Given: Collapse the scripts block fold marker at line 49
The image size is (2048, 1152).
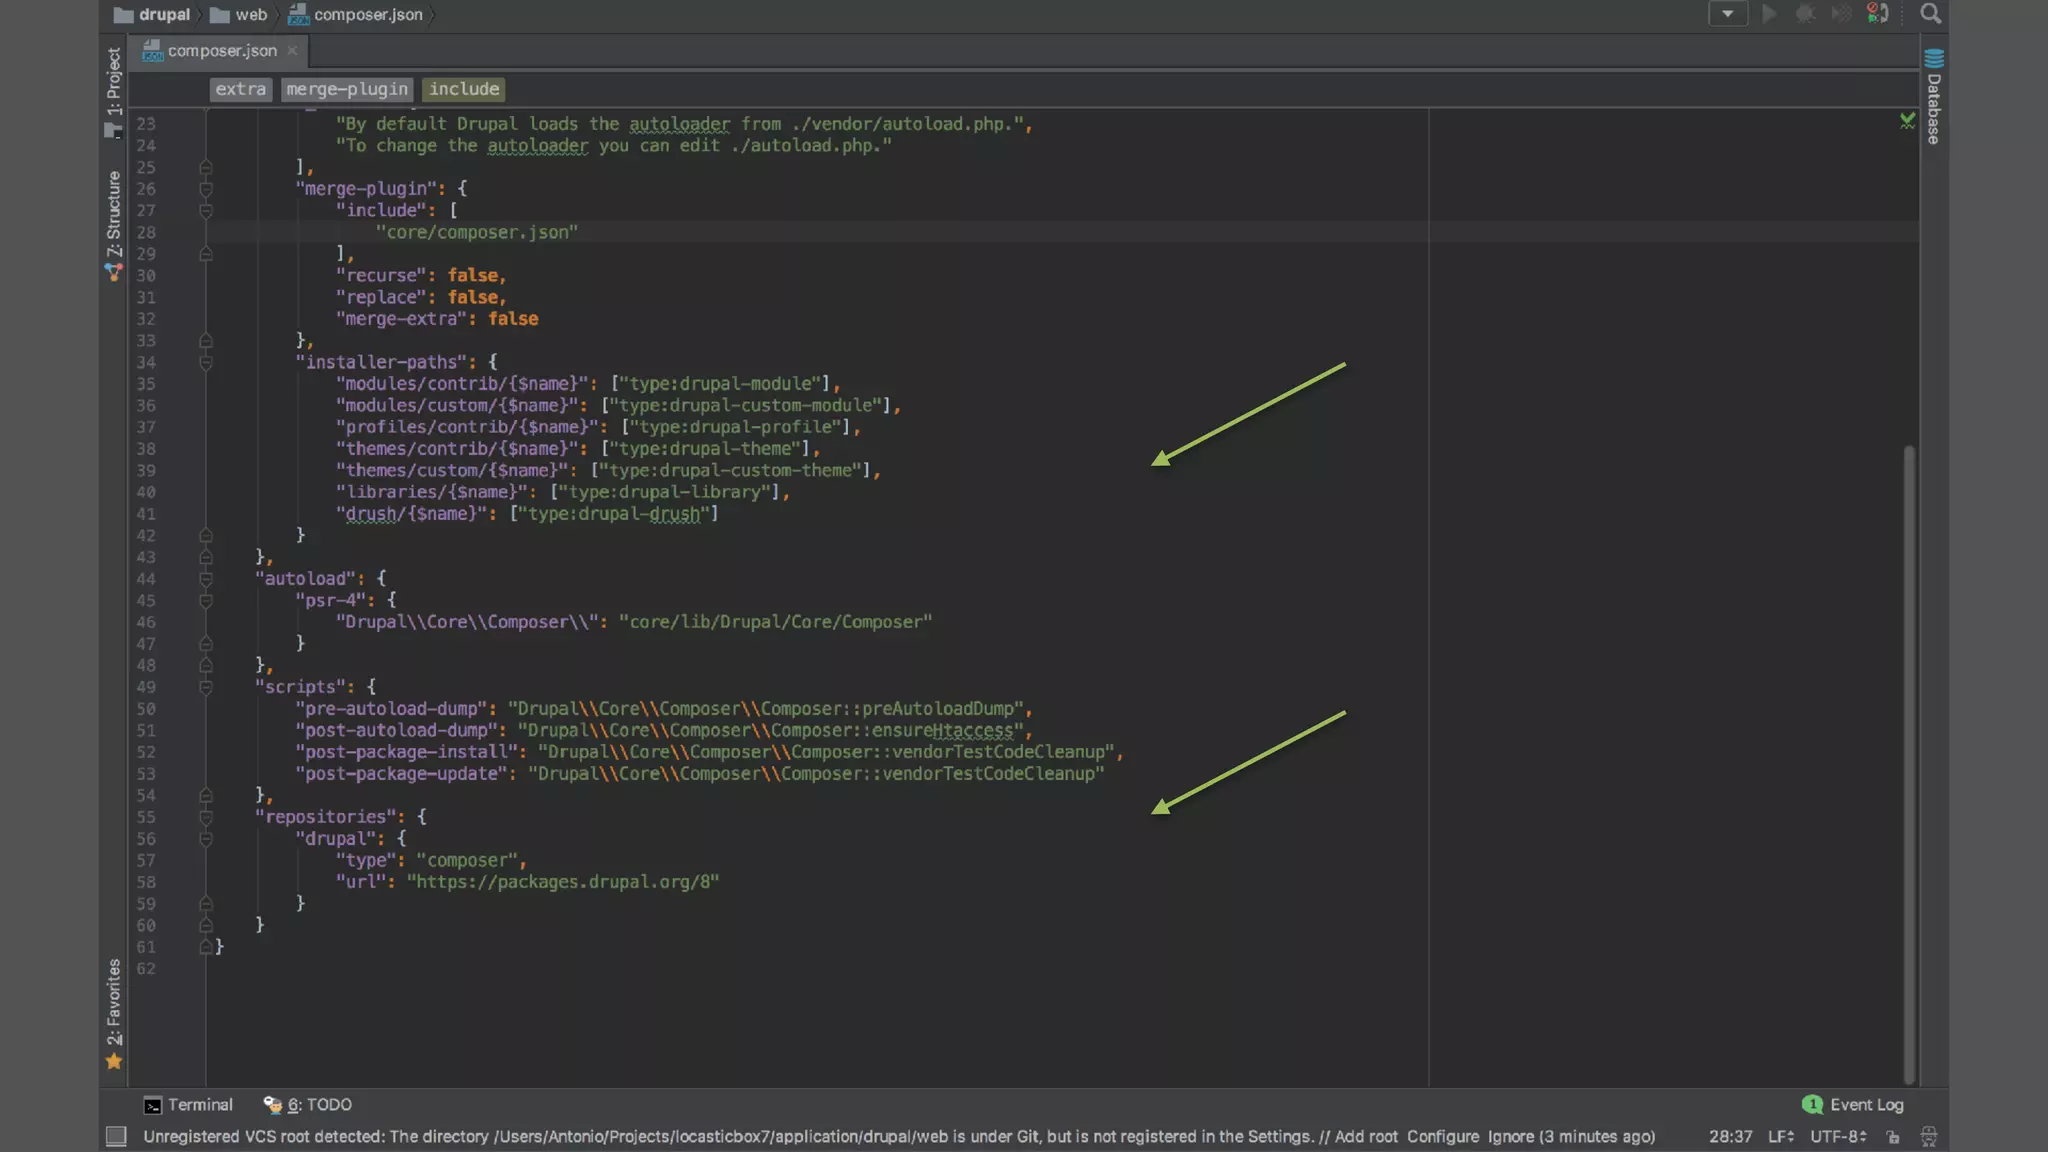Looking at the screenshot, I should [x=206, y=687].
